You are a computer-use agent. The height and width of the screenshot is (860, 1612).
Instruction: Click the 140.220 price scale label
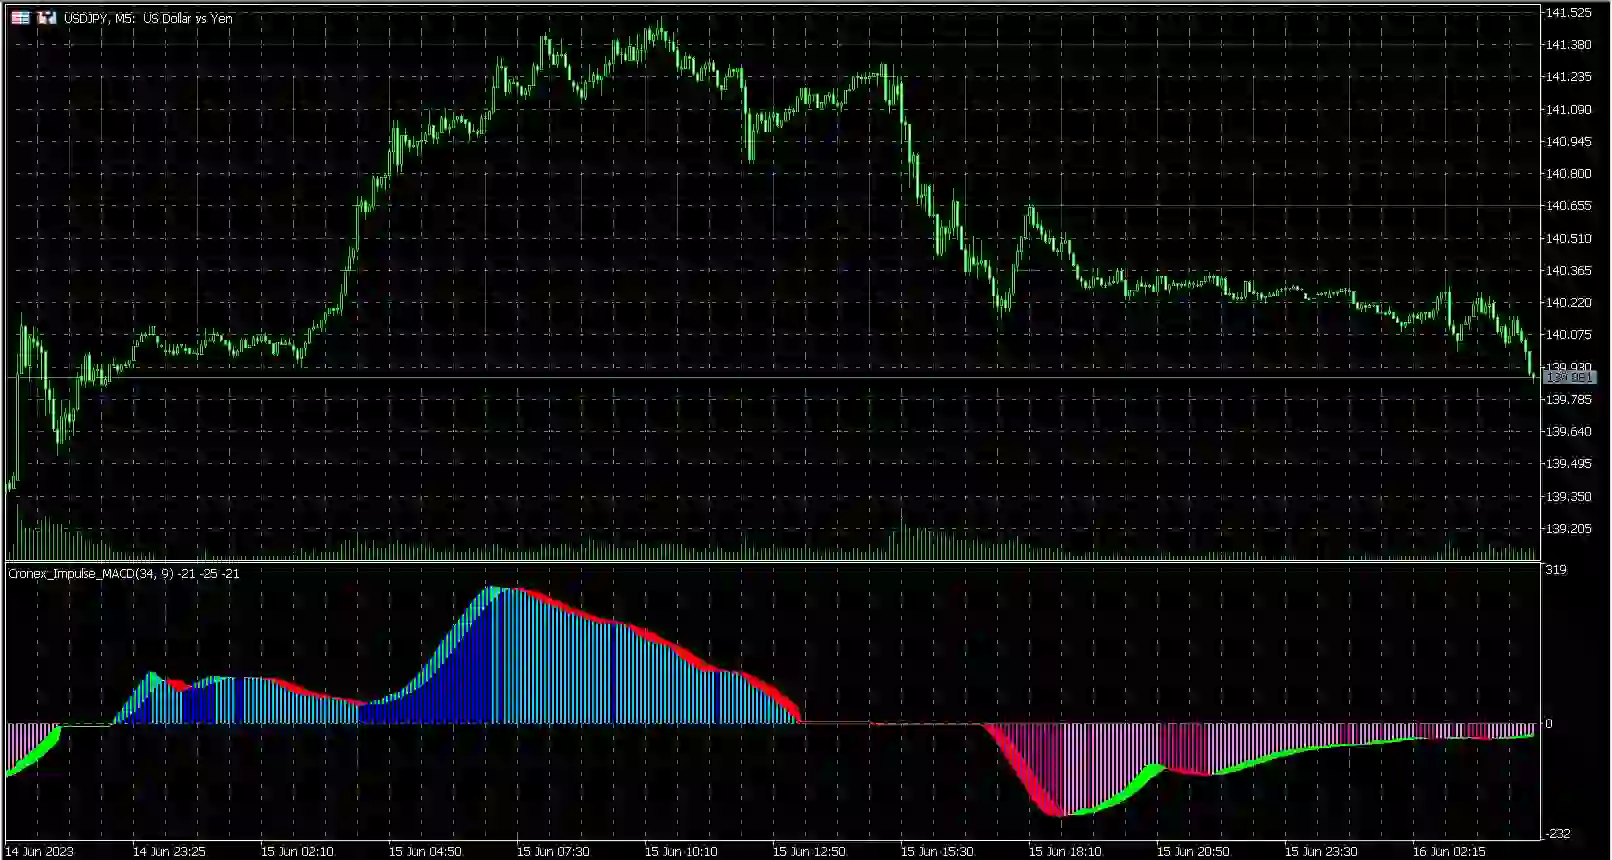(x=1568, y=303)
